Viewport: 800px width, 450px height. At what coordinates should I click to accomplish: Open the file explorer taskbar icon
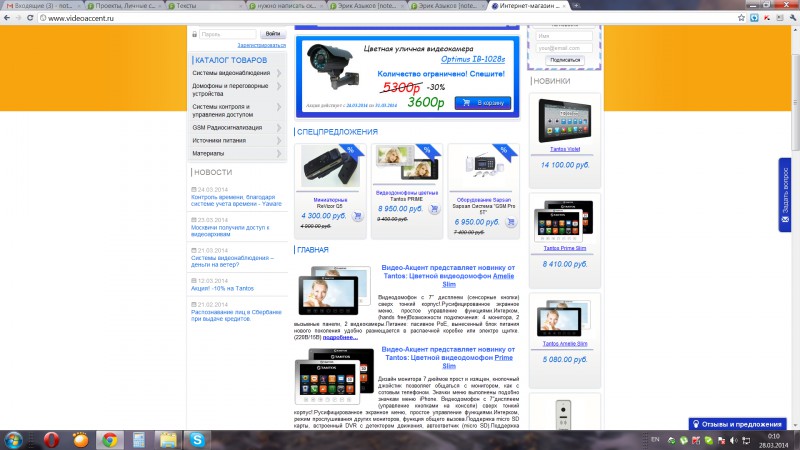(x=168, y=439)
